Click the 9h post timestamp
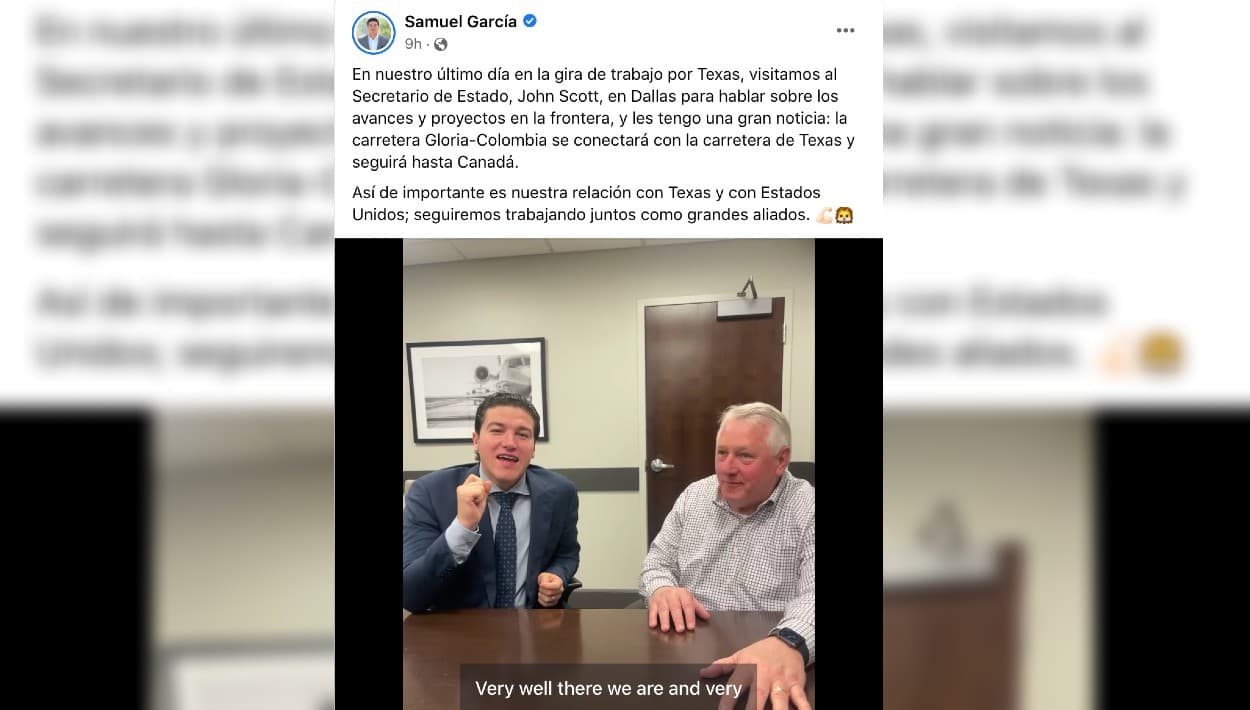Screen dimensions: 1250x710 (412, 44)
